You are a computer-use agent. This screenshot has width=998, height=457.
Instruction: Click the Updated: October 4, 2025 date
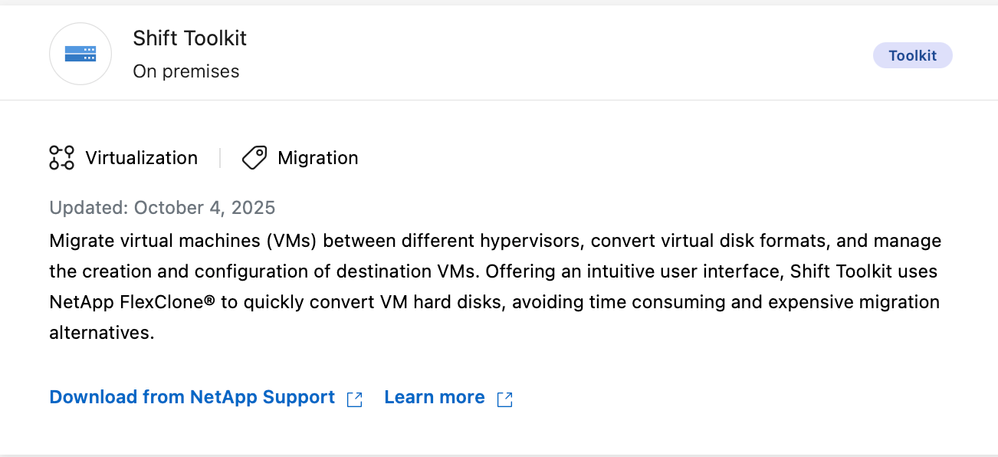(x=162, y=208)
